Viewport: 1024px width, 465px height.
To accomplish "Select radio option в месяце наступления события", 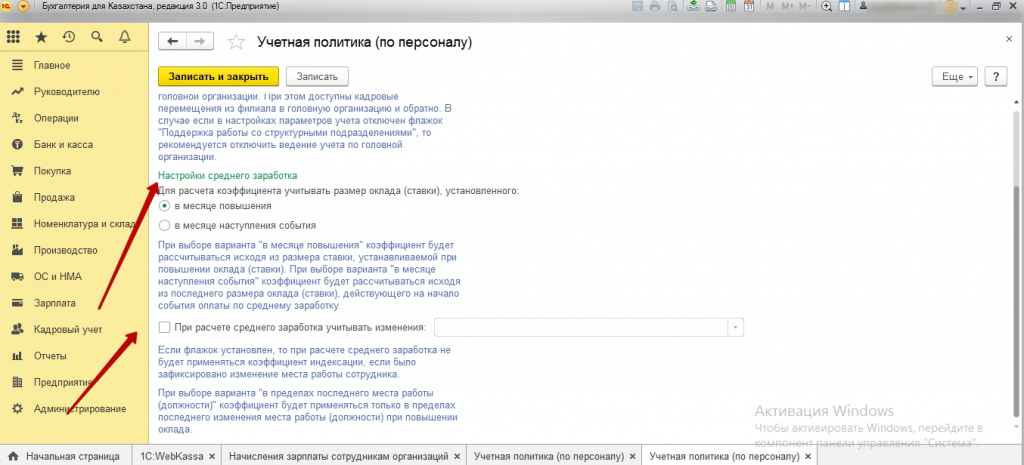I will tap(165, 225).
